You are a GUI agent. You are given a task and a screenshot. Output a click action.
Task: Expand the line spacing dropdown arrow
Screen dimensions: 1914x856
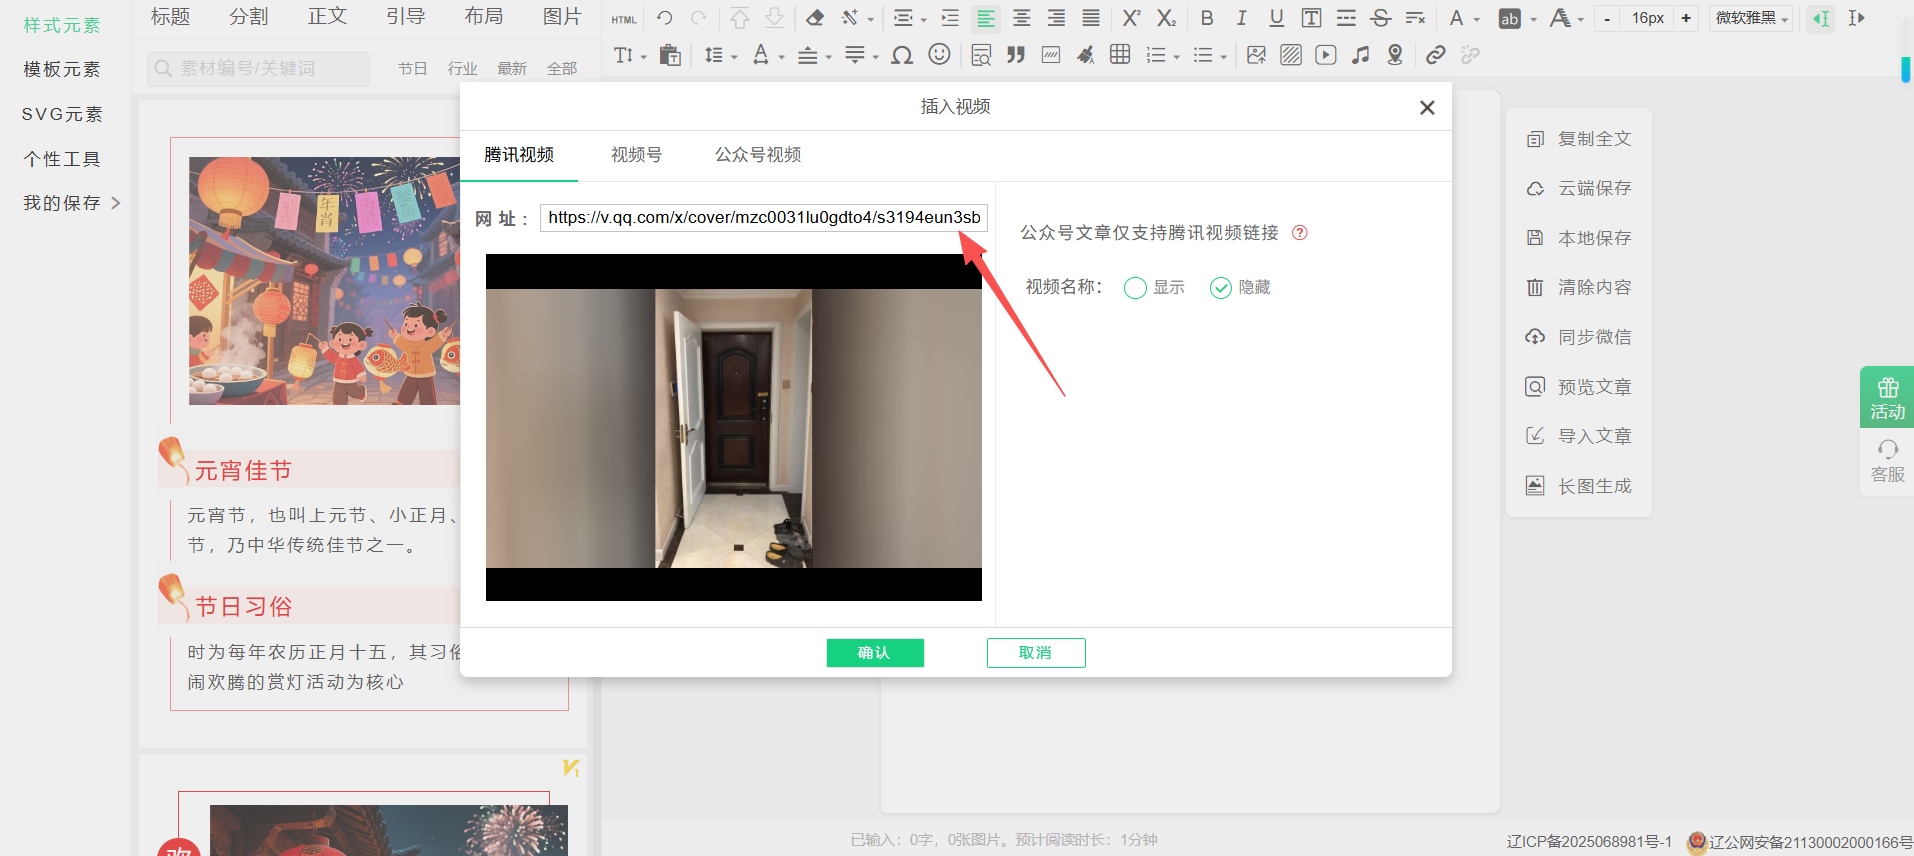[734, 57]
